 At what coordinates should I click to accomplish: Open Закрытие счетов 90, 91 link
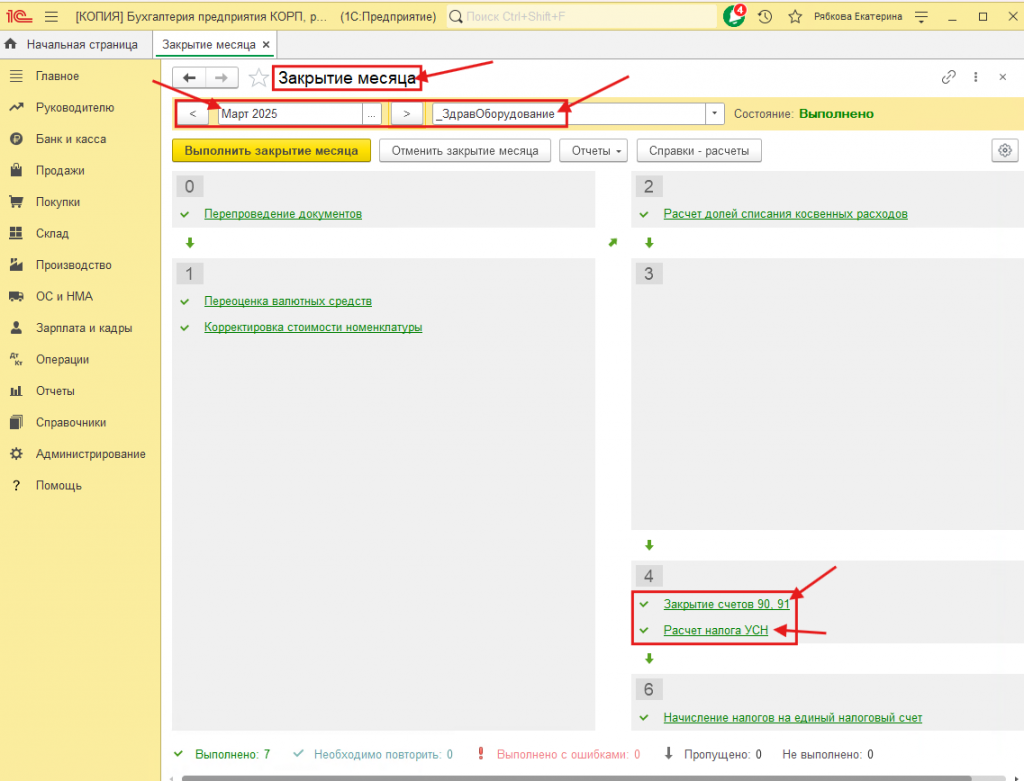point(727,604)
